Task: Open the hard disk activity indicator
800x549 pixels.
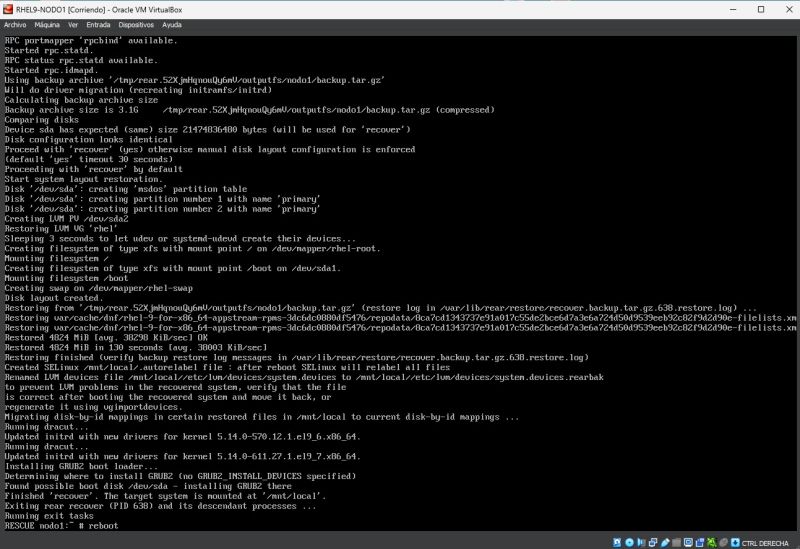Action: [x=617, y=542]
